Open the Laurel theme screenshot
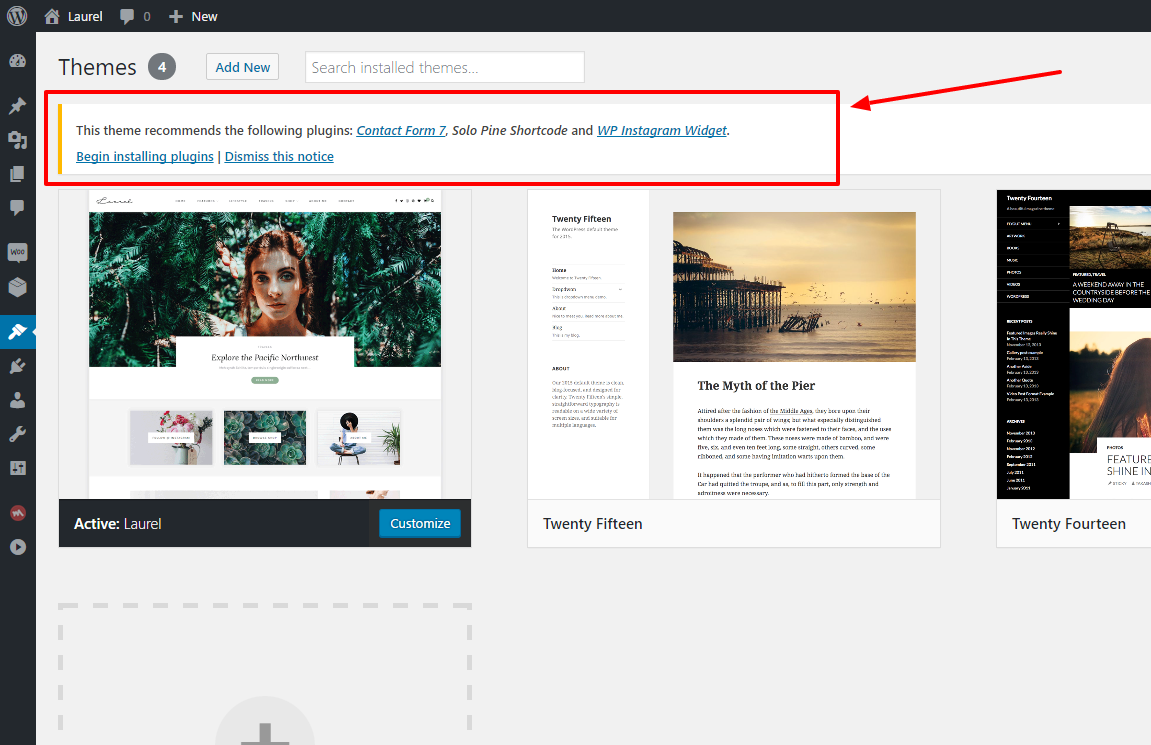Image resolution: width=1151 pixels, height=745 pixels. pyautogui.click(x=265, y=344)
